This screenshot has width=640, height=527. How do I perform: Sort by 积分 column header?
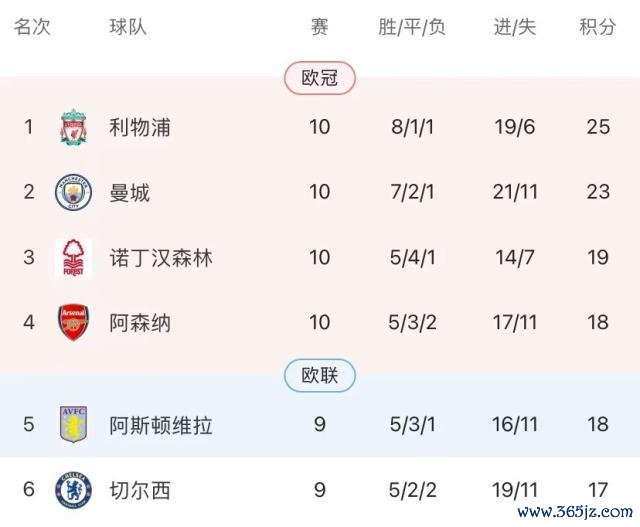(x=598, y=27)
